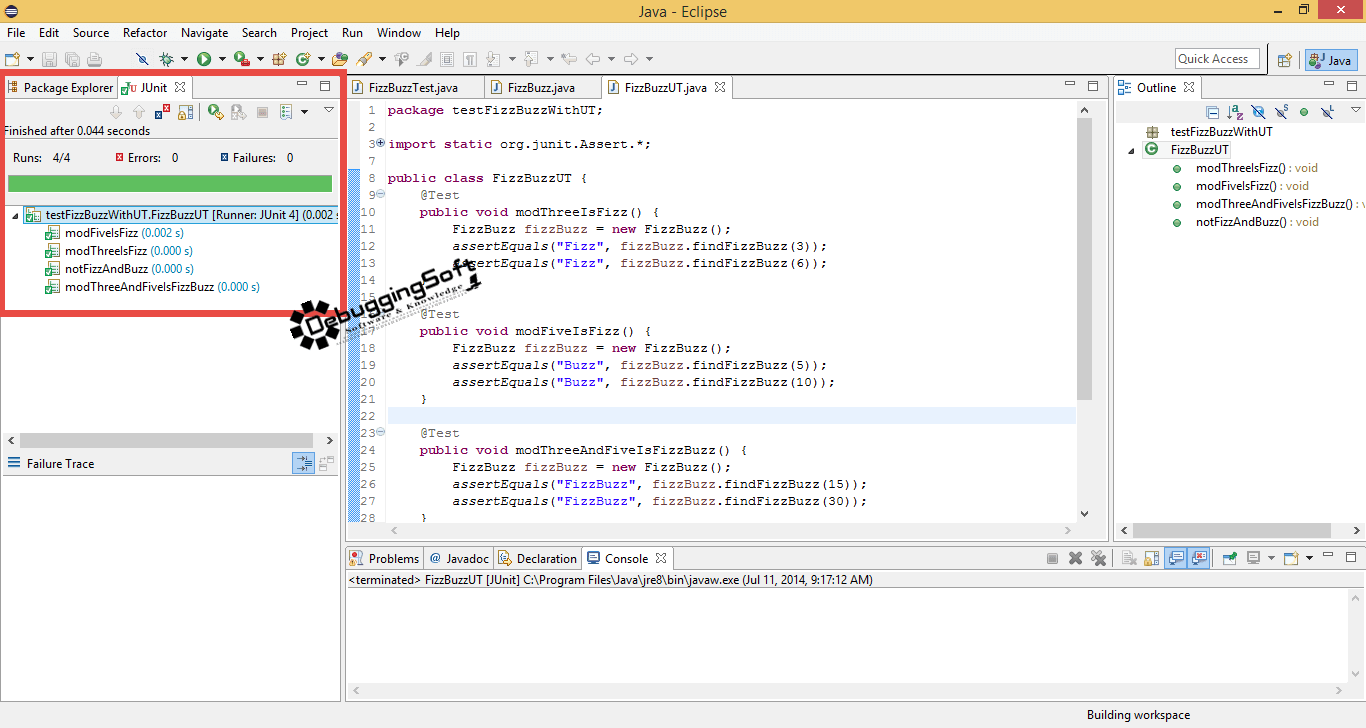Switch to the Java perspective button
This screenshot has height=728, width=1366.
[x=1330, y=59]
